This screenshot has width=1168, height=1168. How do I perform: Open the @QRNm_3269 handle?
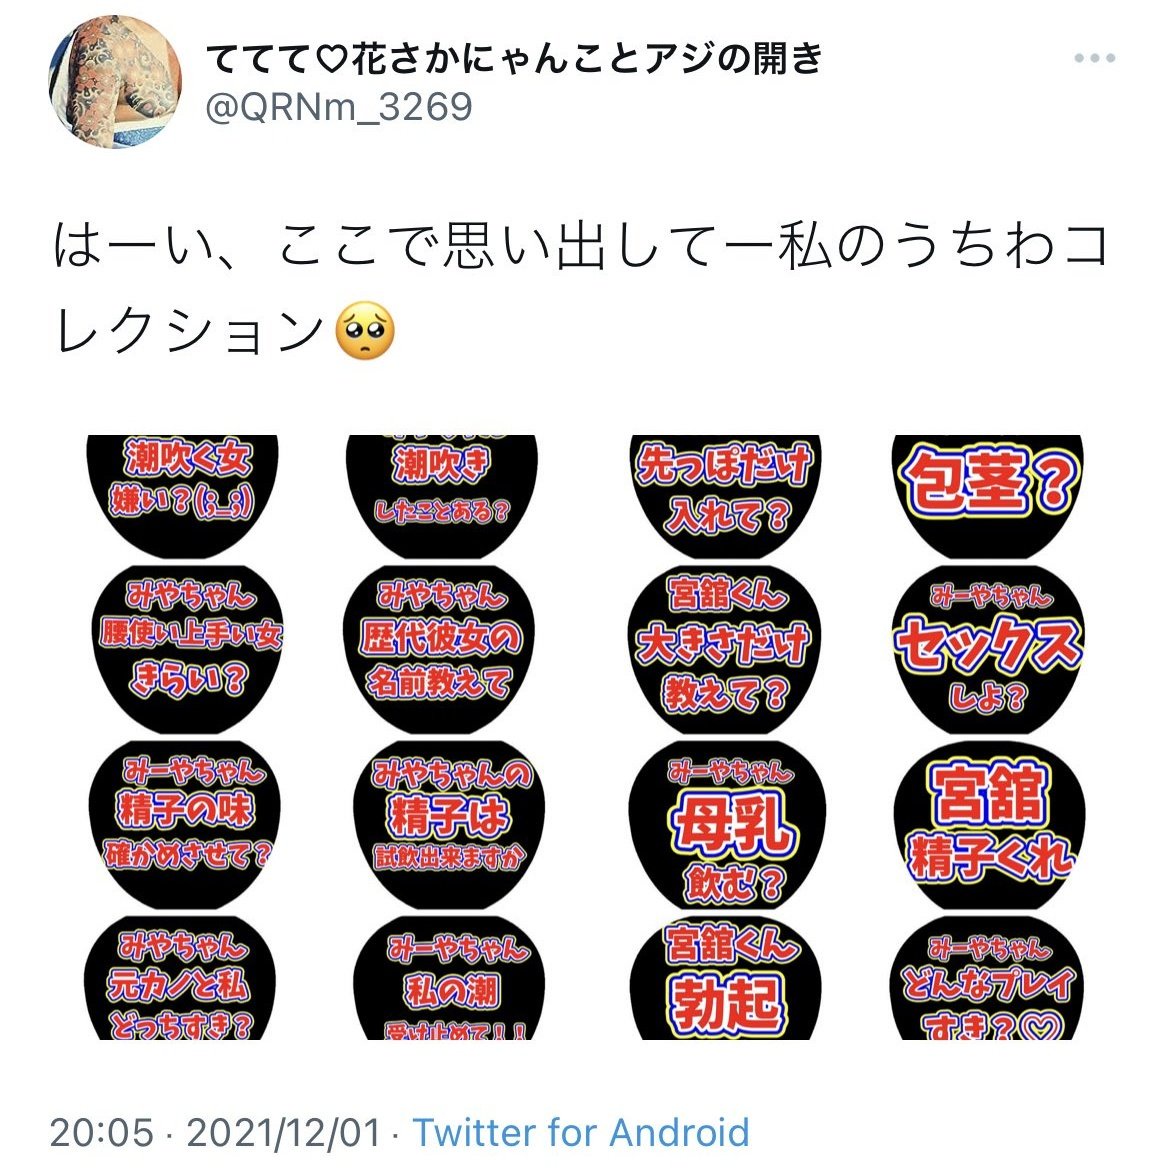pyautogui.click(x=339, y=107)
